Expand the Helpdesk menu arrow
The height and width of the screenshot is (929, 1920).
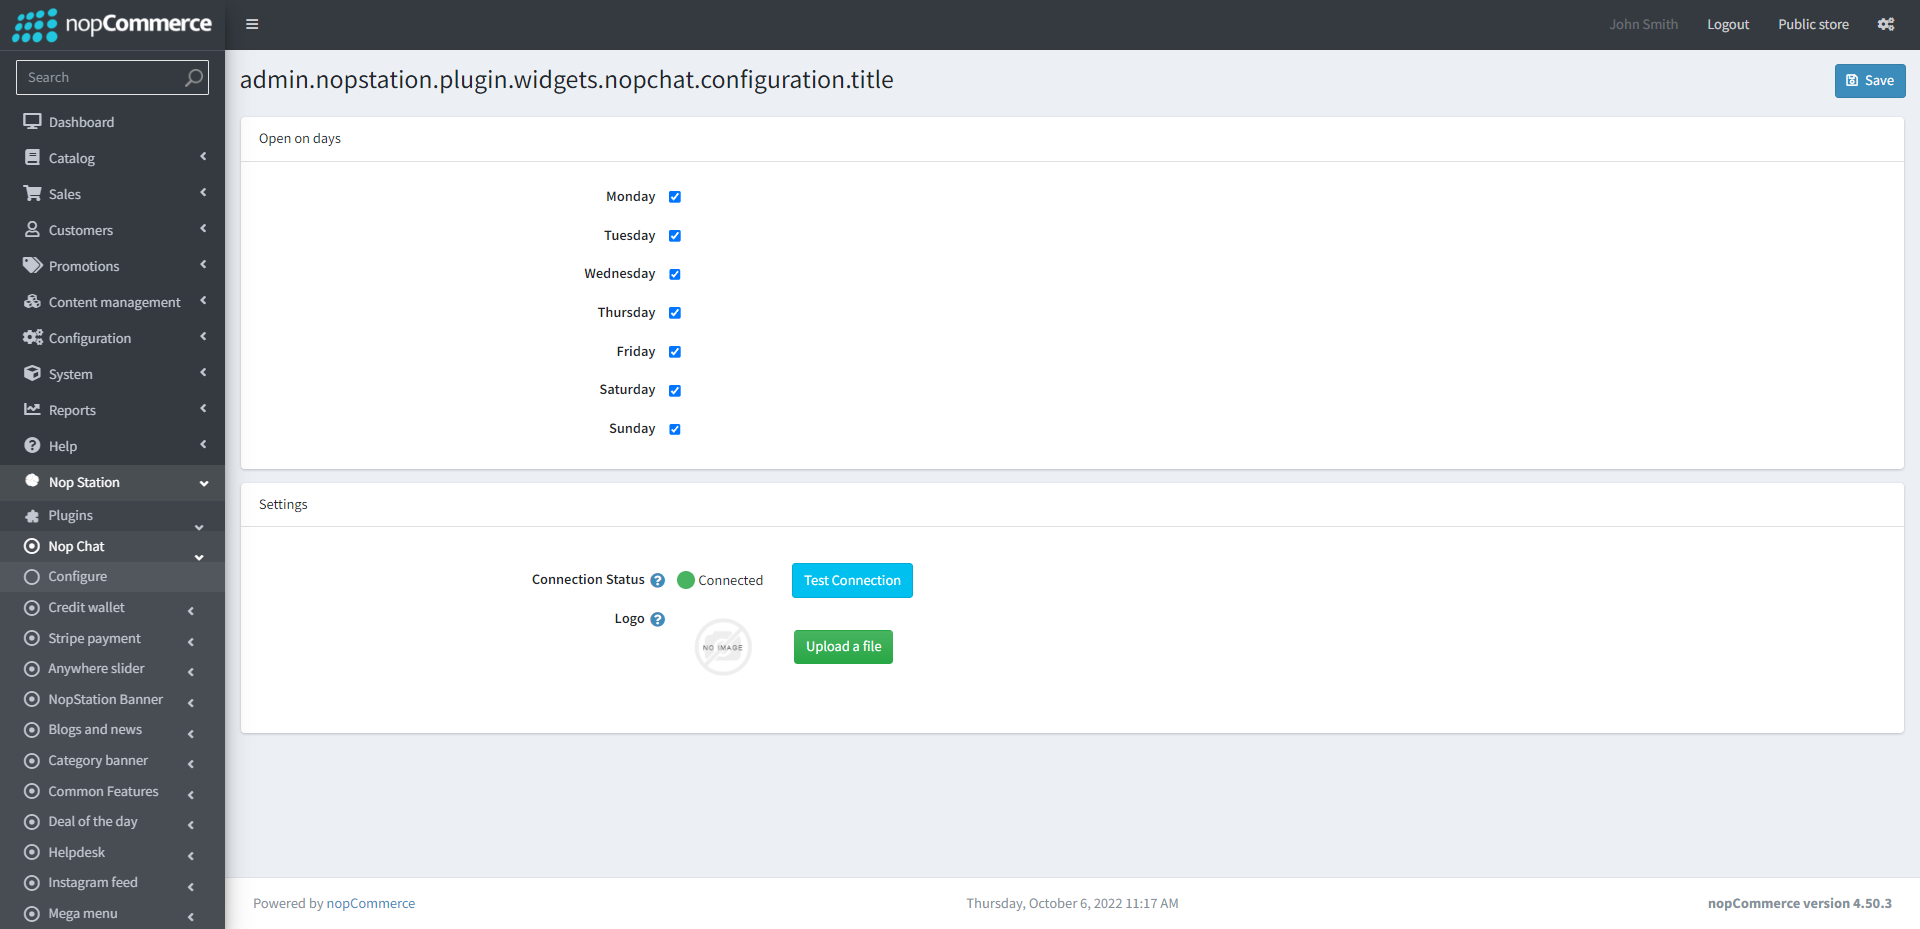pyautogui.click(x=190, y=856)
